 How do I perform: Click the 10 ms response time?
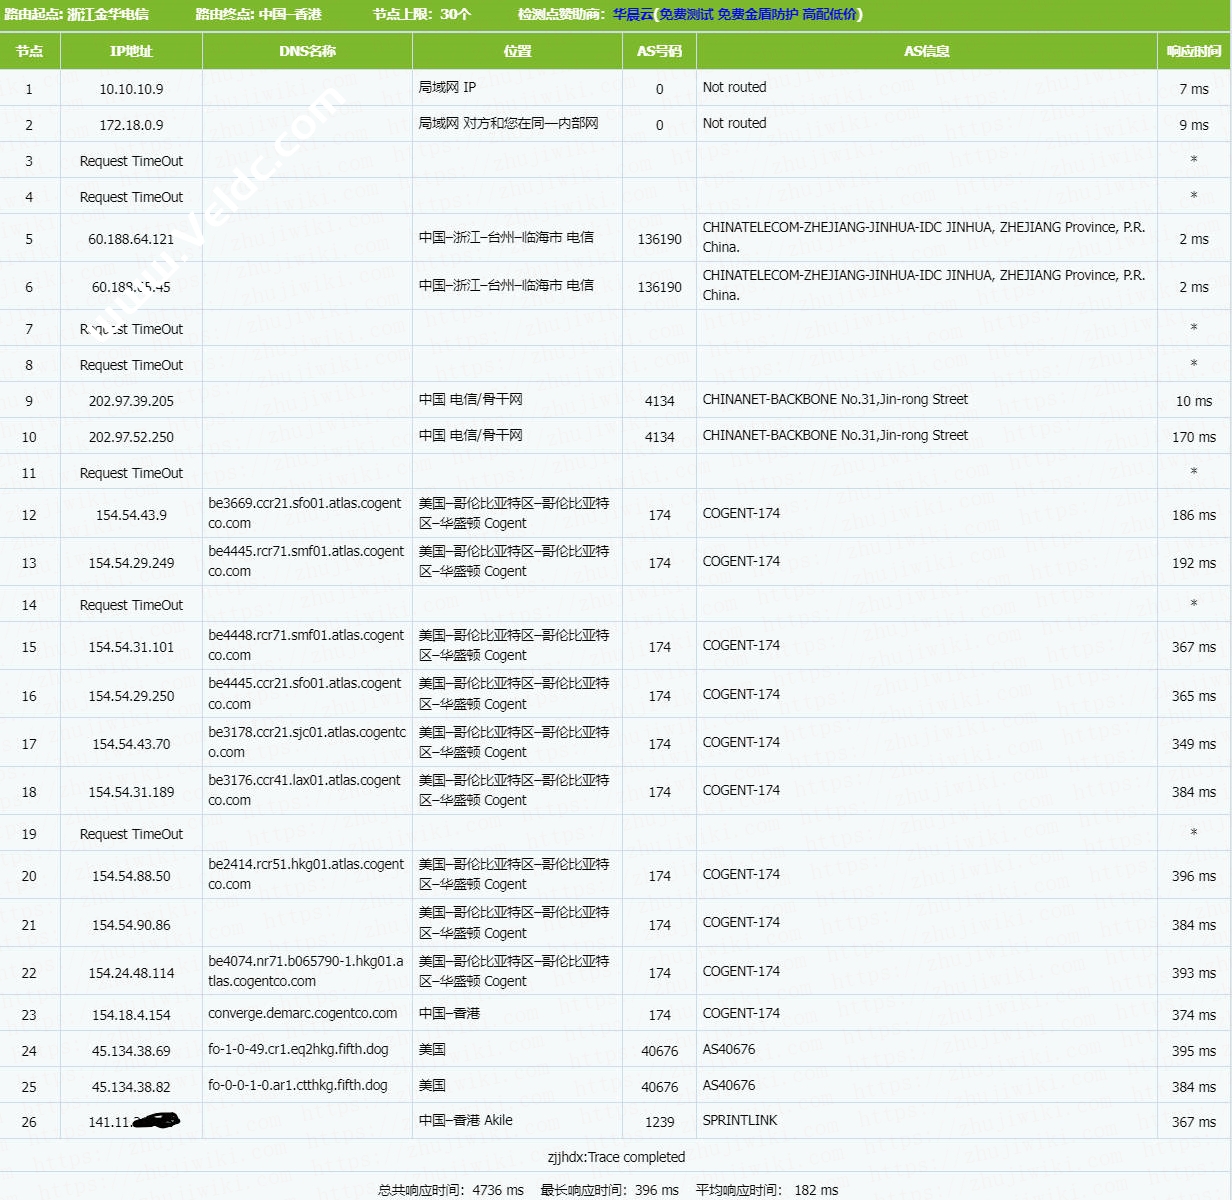(x=1194, y=401)
